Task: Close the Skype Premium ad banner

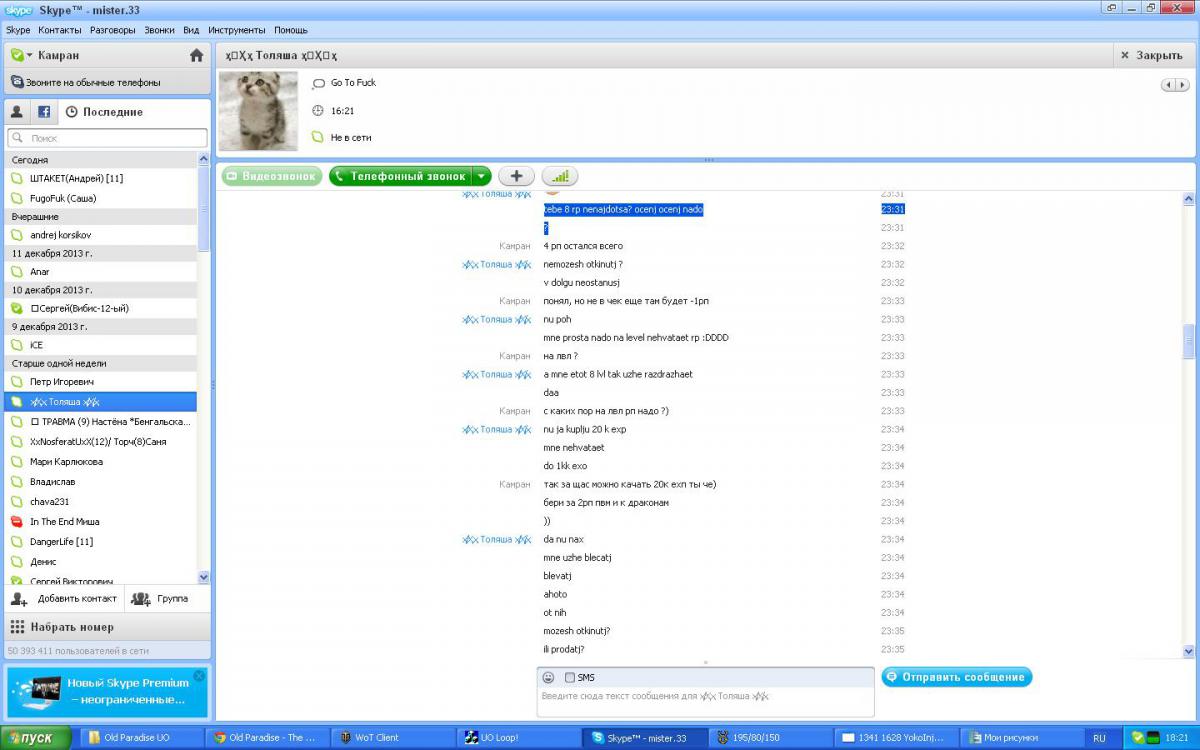Action: (199, 676)
